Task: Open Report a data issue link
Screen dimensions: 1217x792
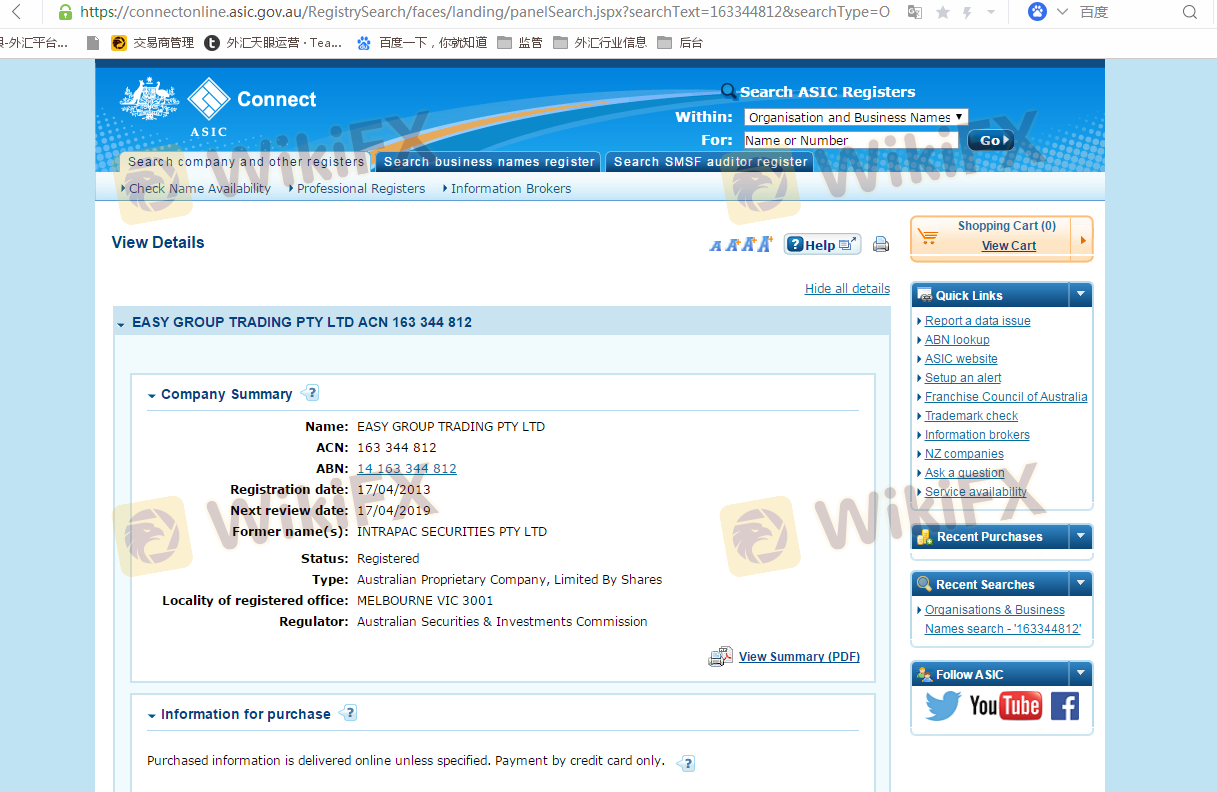Action: [x=977, y=321]
